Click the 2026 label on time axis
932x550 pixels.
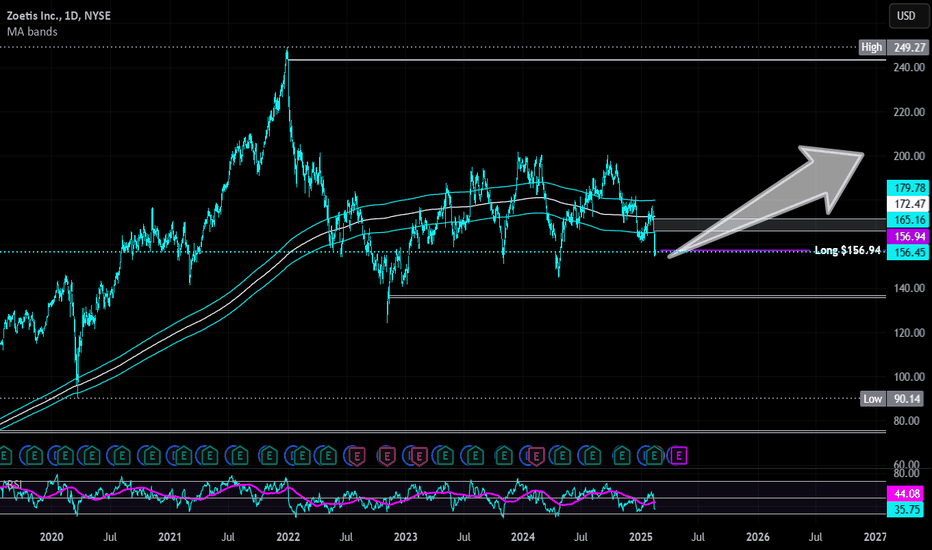coord(758,537)
